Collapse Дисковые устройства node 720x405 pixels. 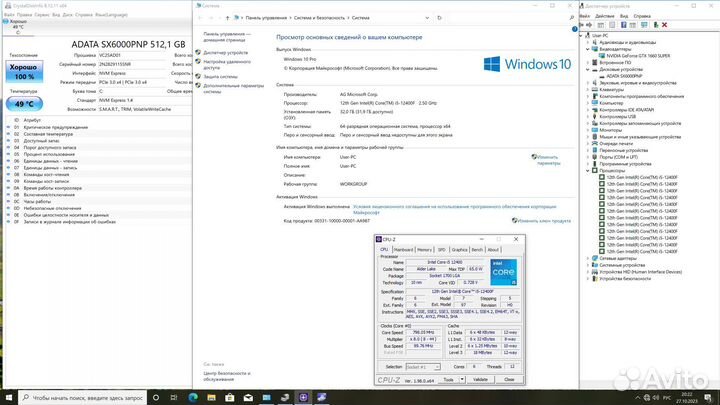pos(588,69)
